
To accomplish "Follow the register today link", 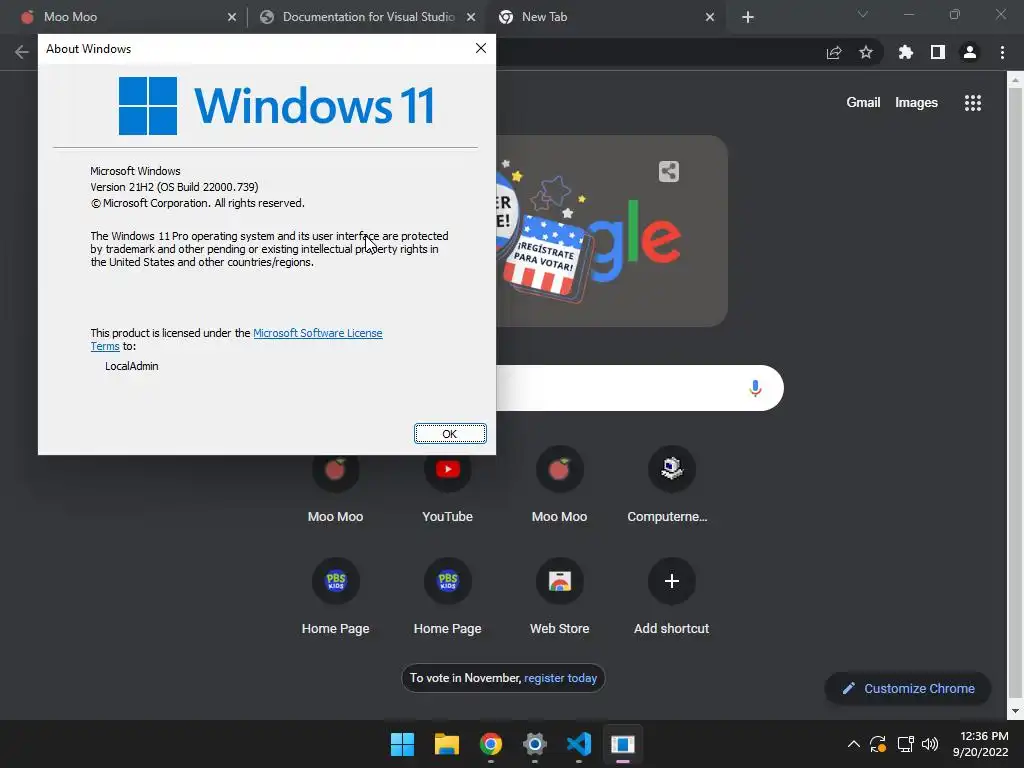I will tap(560, 678).
